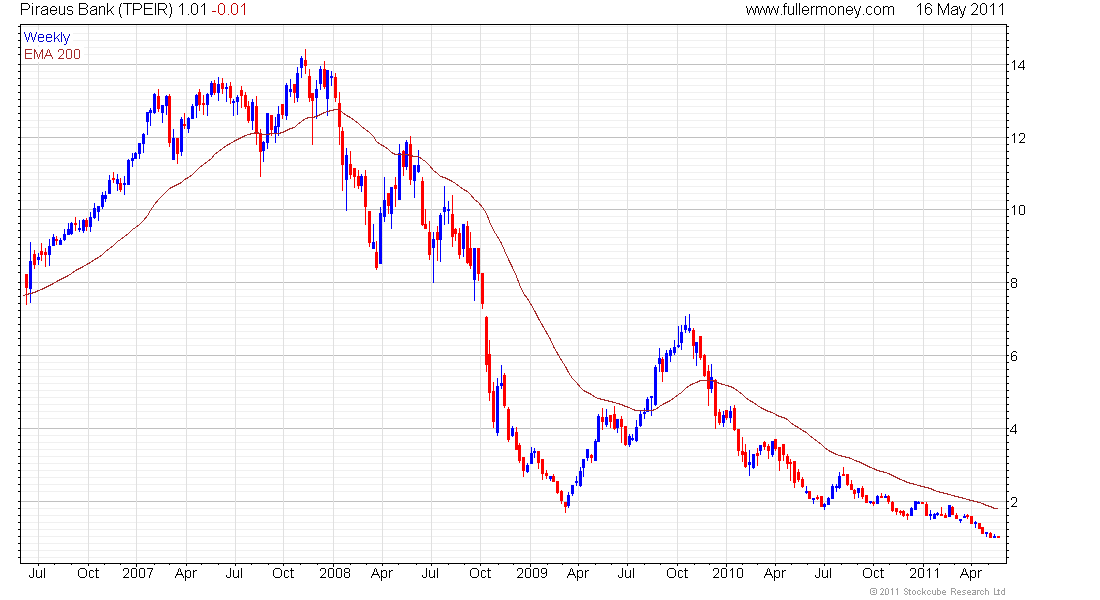
Task: Click the 2009 year label on time axis
Action: pos(532,573)
